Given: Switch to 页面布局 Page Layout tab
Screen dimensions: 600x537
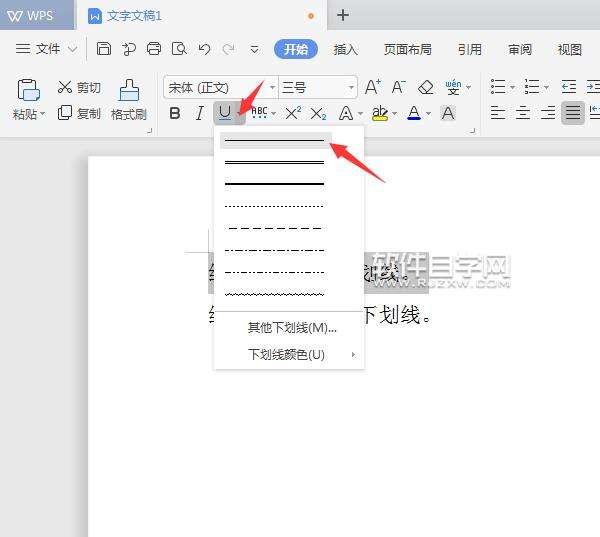Looking at the screenshot, I should click(408, 49).
